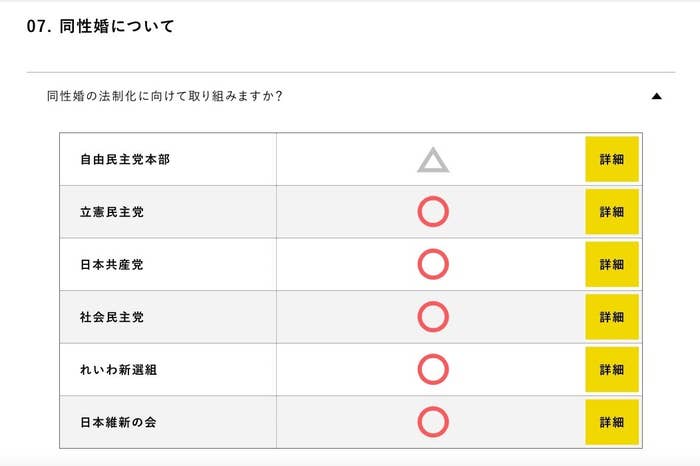Click the red circle icon for れいわ新選組
Viewport: 700px width, 466px height.
pos(433,370)
